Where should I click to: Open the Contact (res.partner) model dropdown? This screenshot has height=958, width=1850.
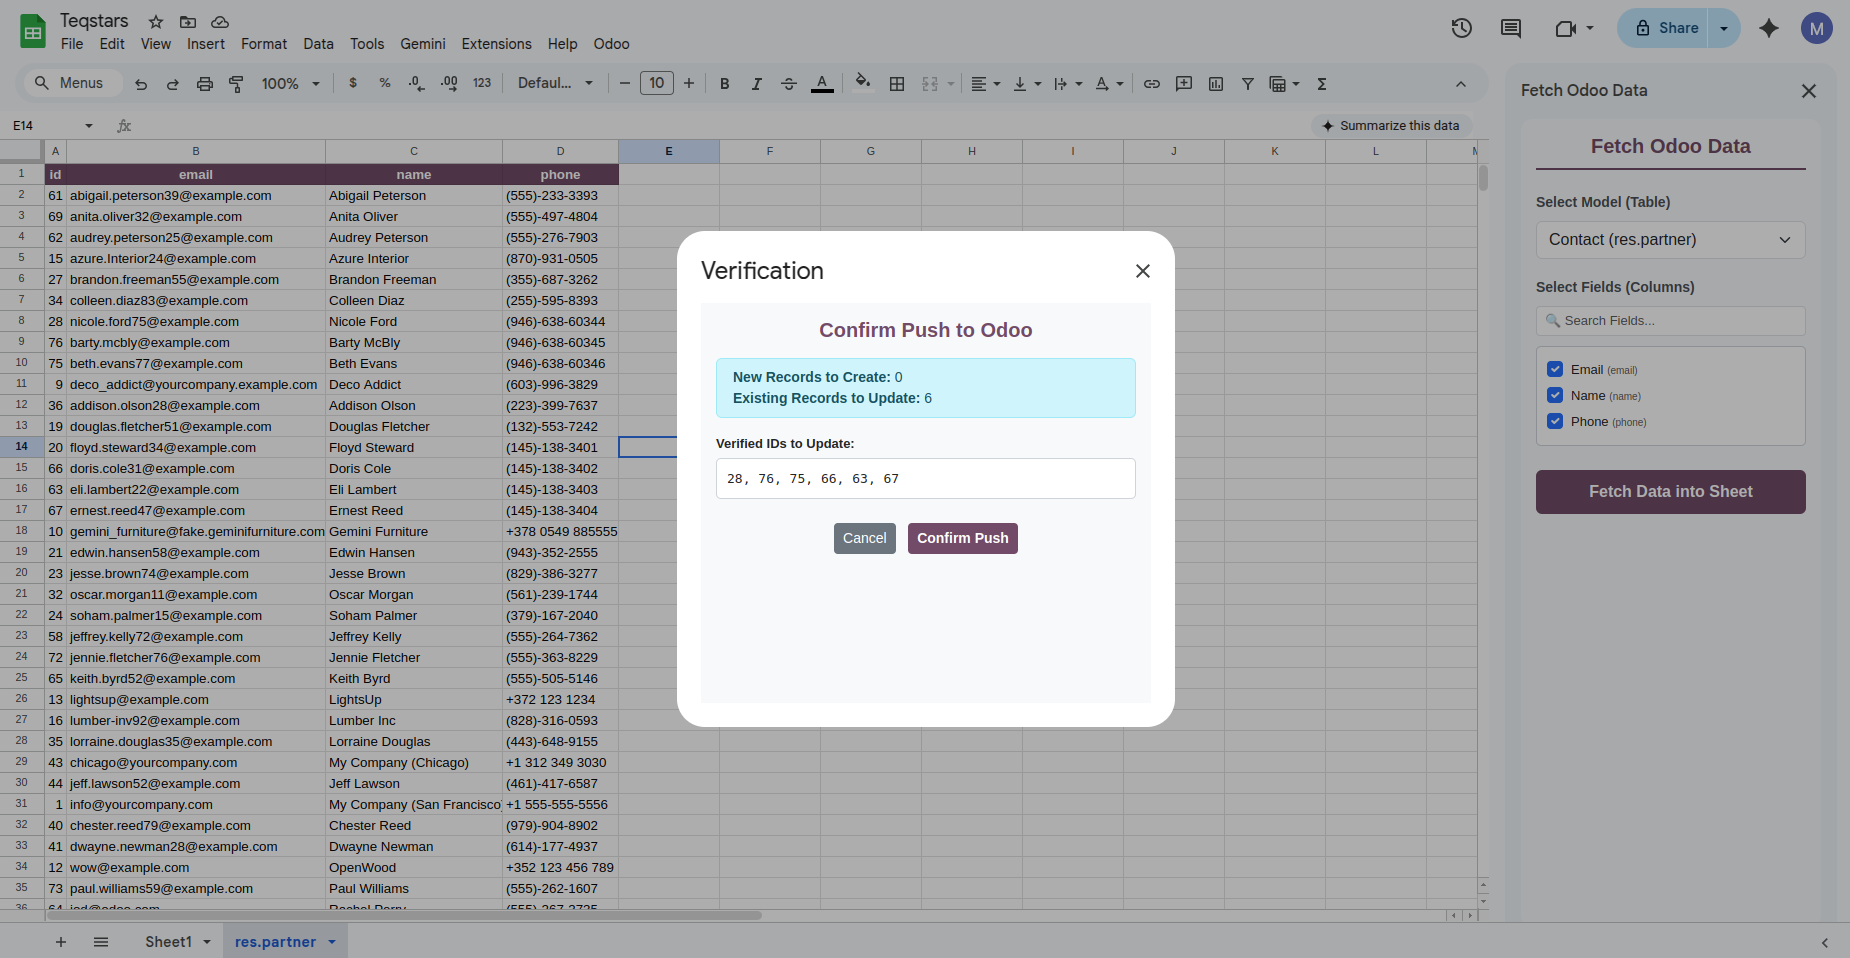coord(1670,240)
